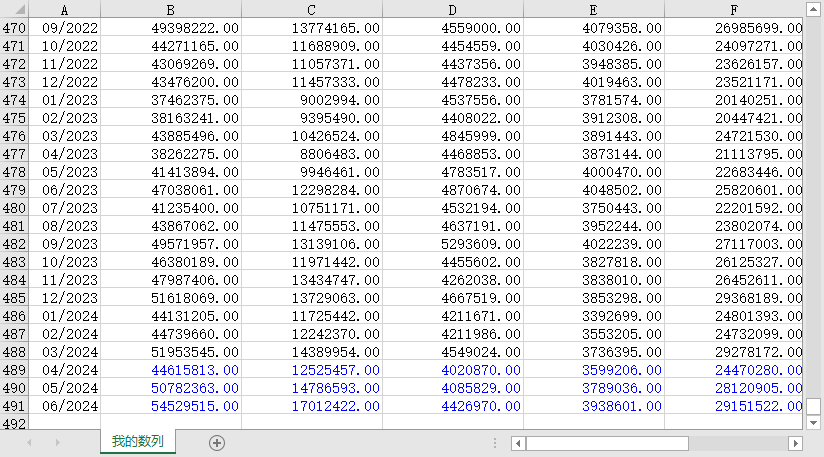The height and width of the screenshot is (457, 824).
Task: Select blue cell 17012422.00
Action: pos(312,406)
